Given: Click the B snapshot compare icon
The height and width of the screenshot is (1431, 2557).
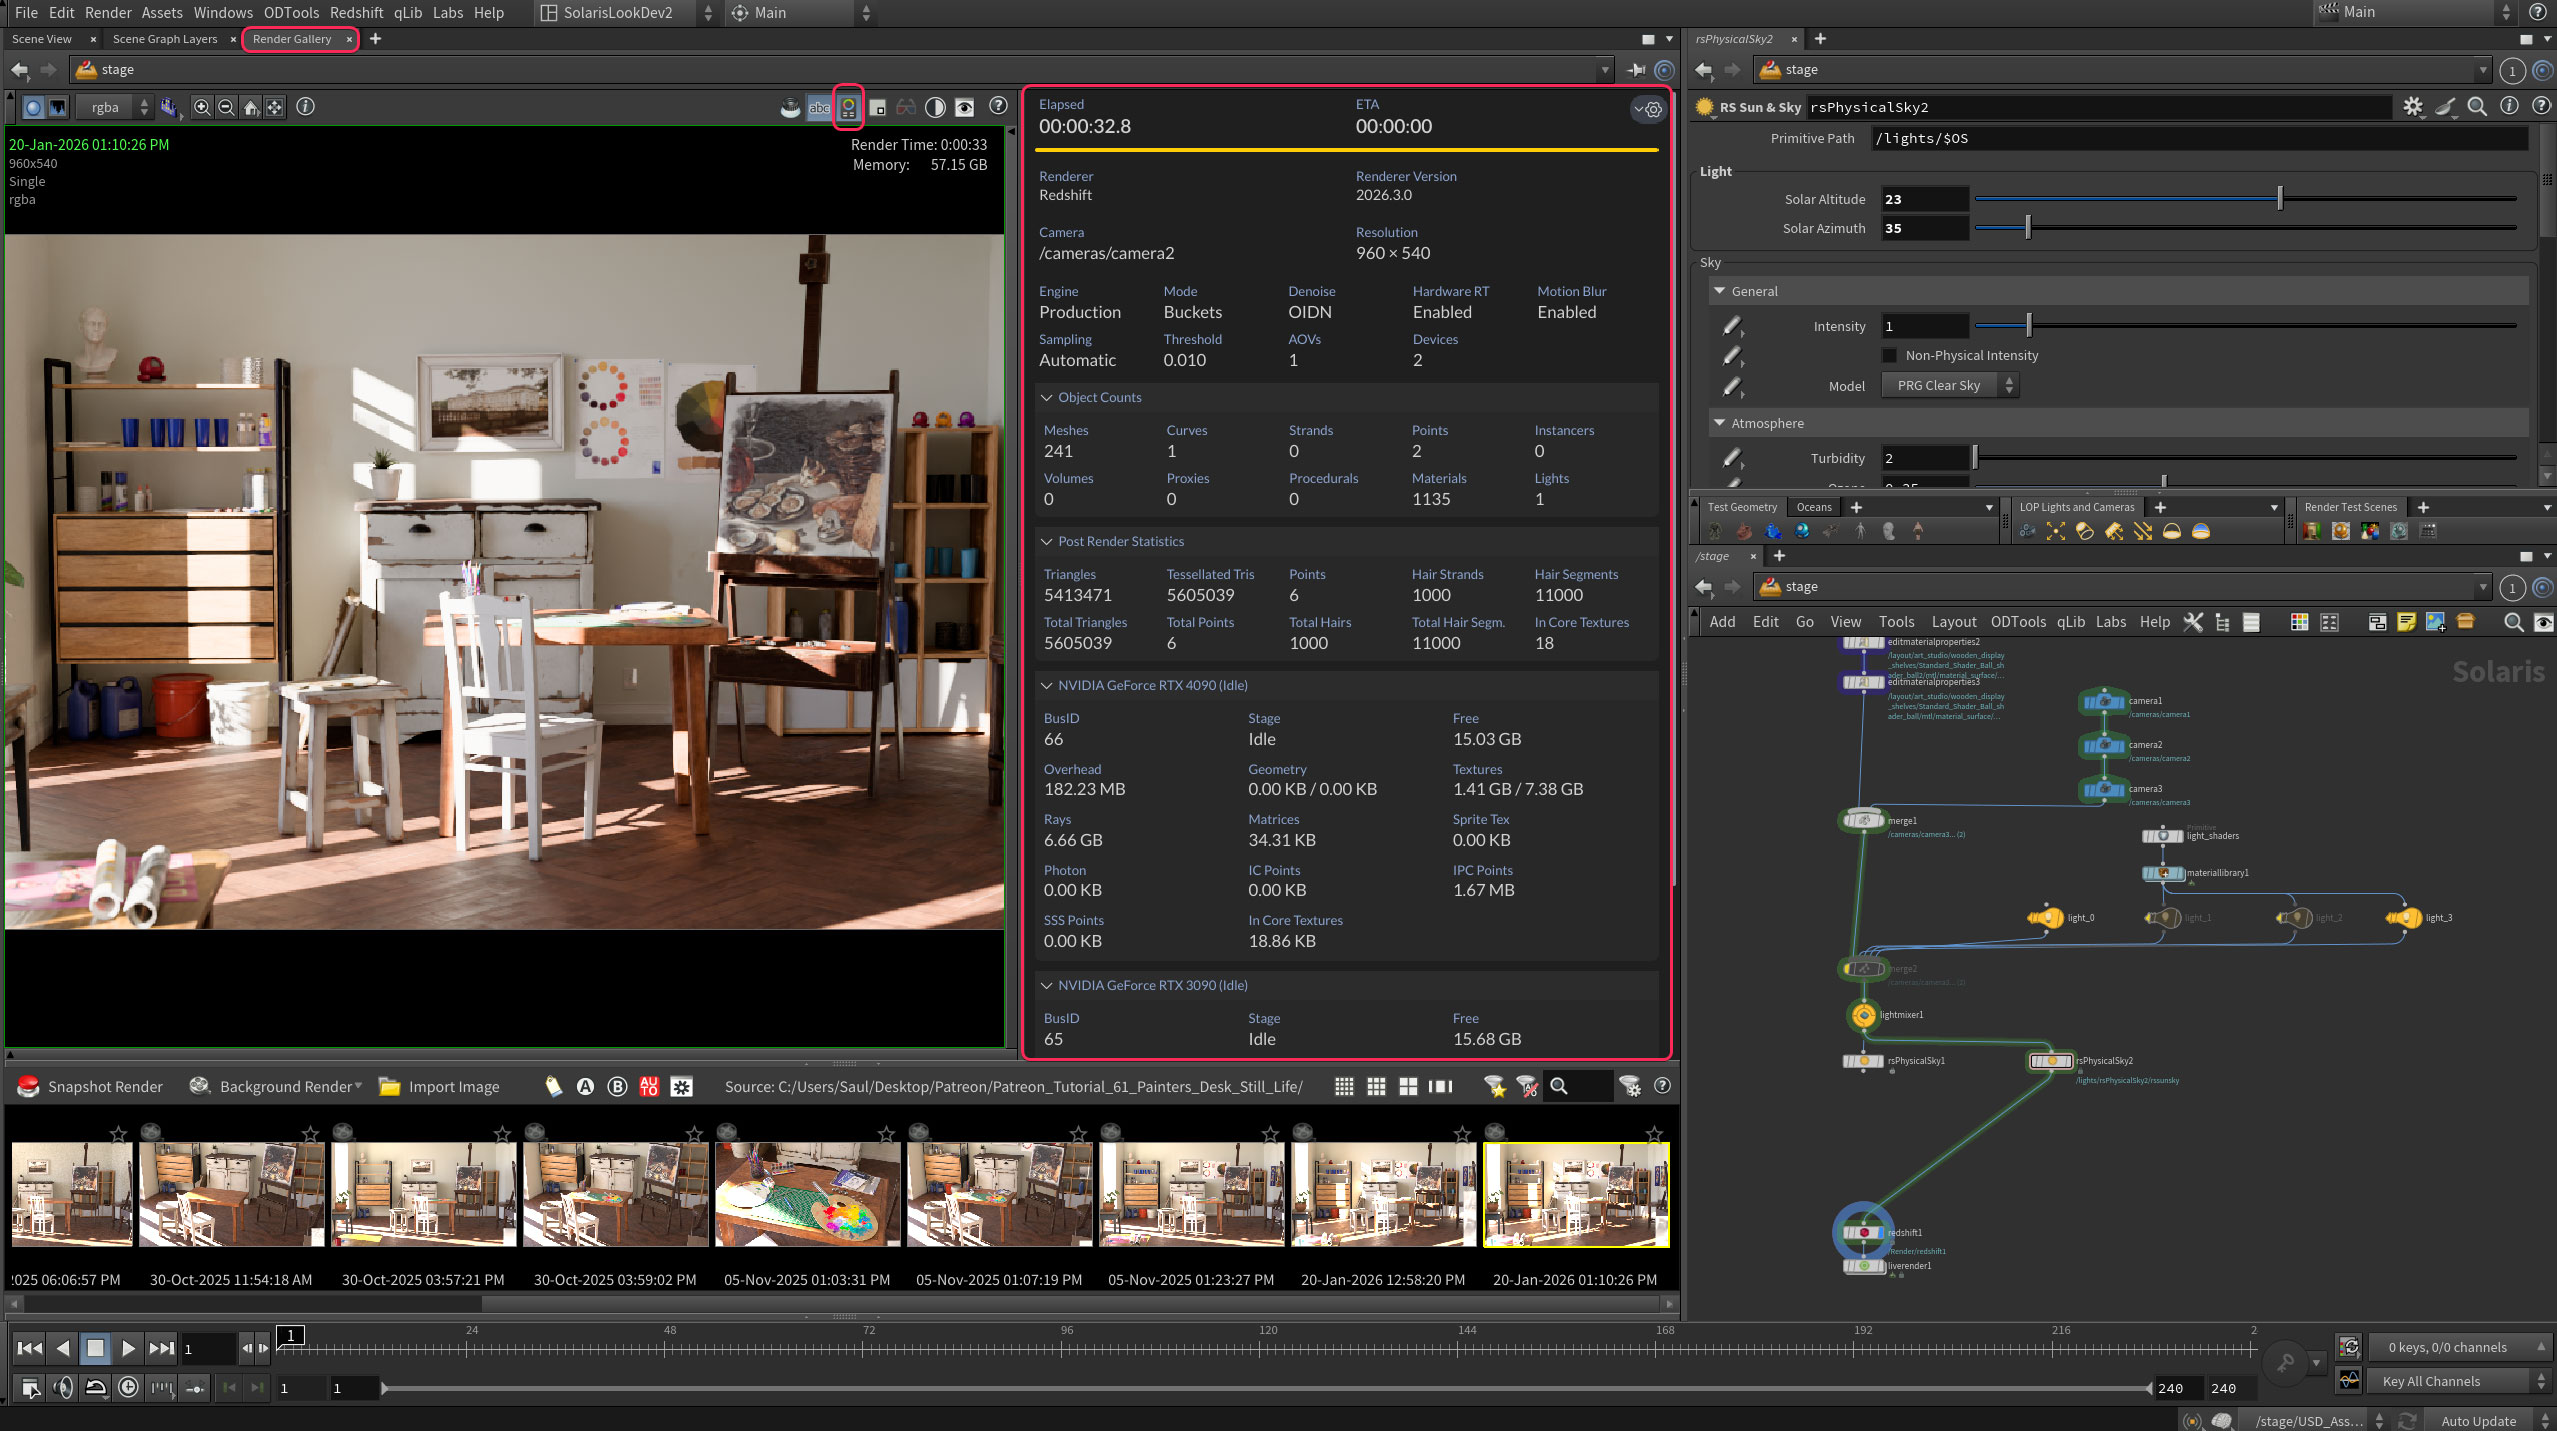Looking at the screenshot, I should coord(618,1087).
